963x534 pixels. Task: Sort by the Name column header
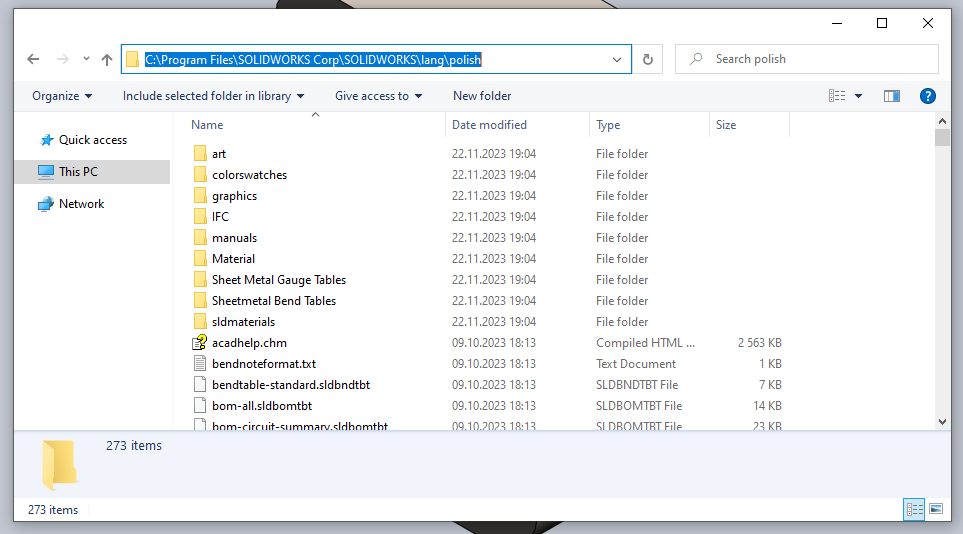point(207,125)
